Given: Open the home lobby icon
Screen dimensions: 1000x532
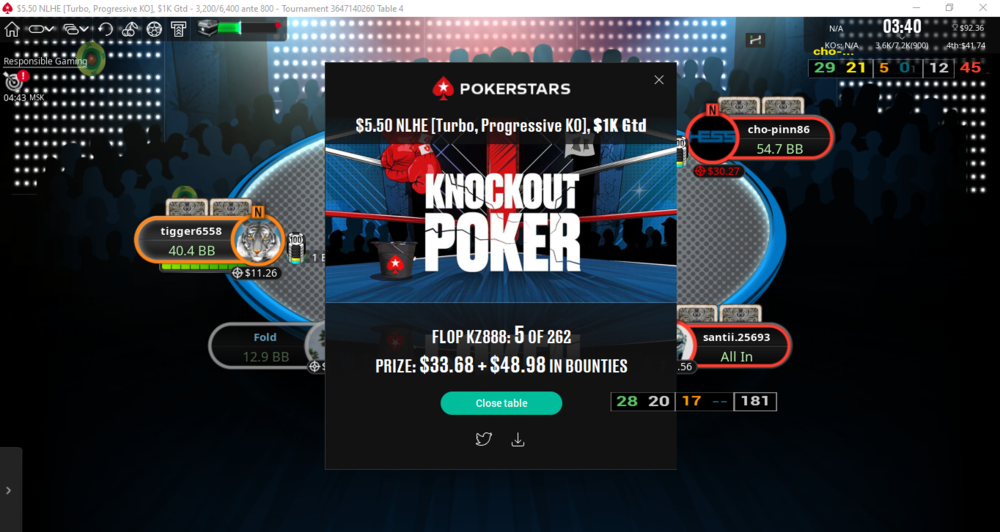Looking at the screenshot, I should click(x=12, y=29).
